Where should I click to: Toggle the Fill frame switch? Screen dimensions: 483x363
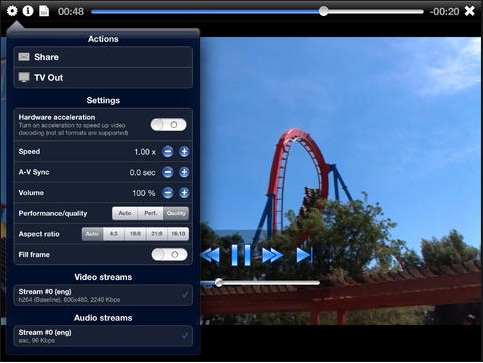[x=169, y=255]
